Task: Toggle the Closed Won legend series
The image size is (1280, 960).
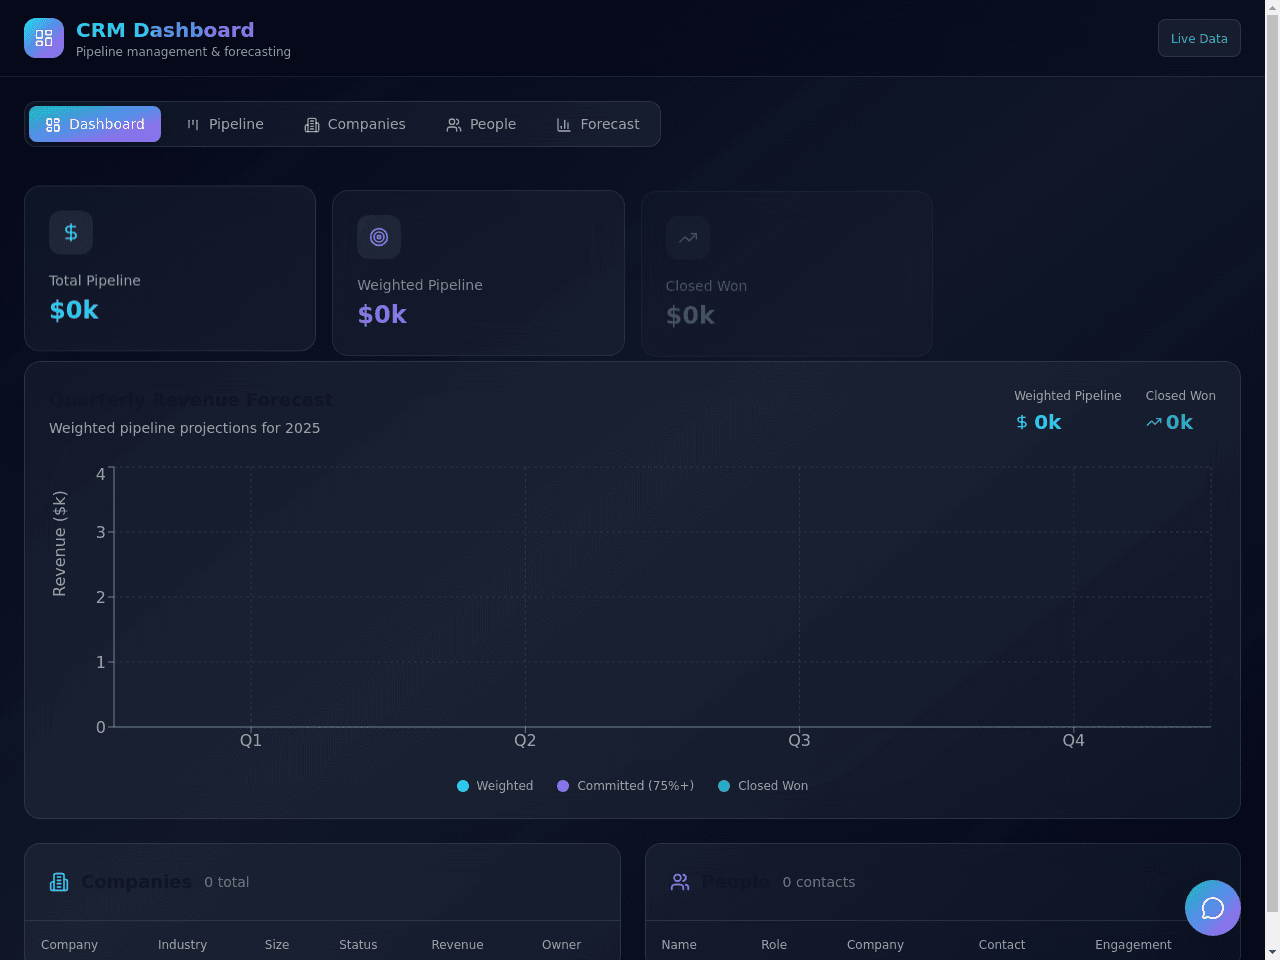Action: (x=763, y=786)
